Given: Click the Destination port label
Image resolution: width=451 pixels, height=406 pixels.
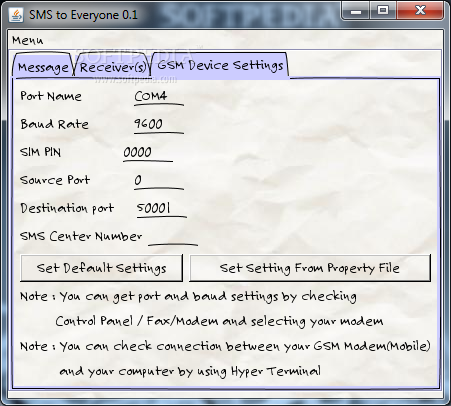Looking at the screenshot, I should click(67, 208).
